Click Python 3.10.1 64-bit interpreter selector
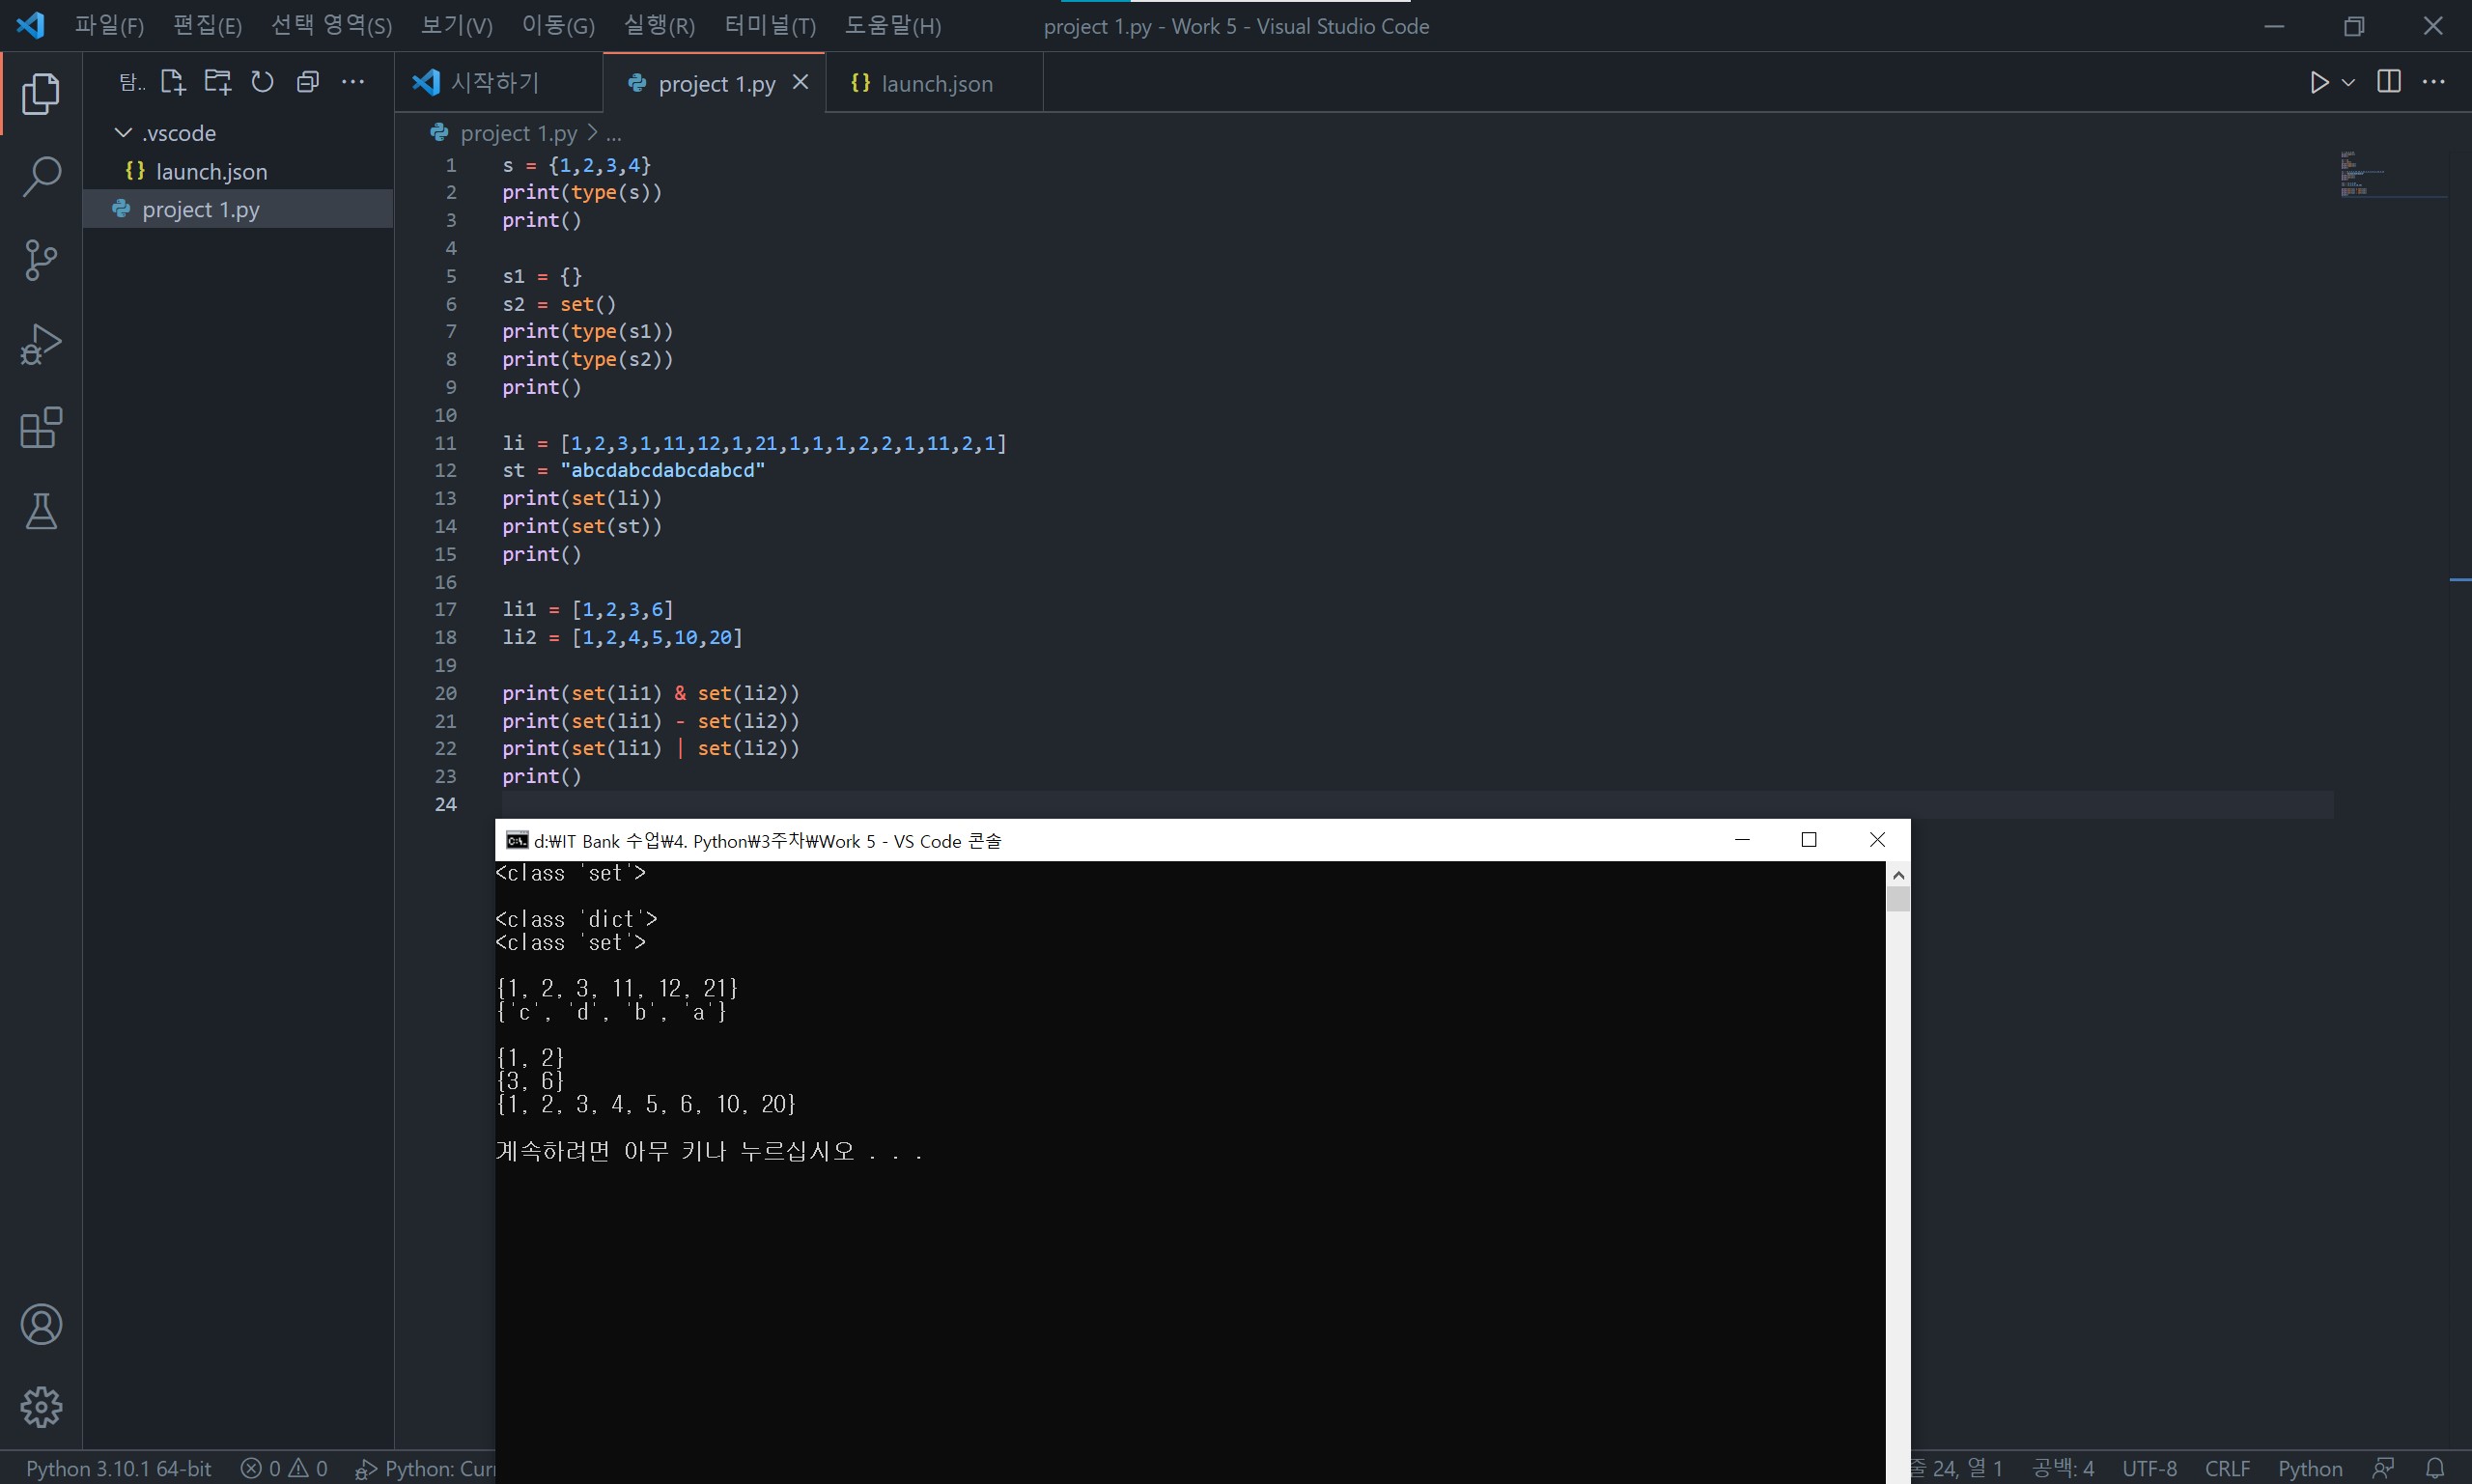The image size is (2472, 1484). (x=118, y=1468)
